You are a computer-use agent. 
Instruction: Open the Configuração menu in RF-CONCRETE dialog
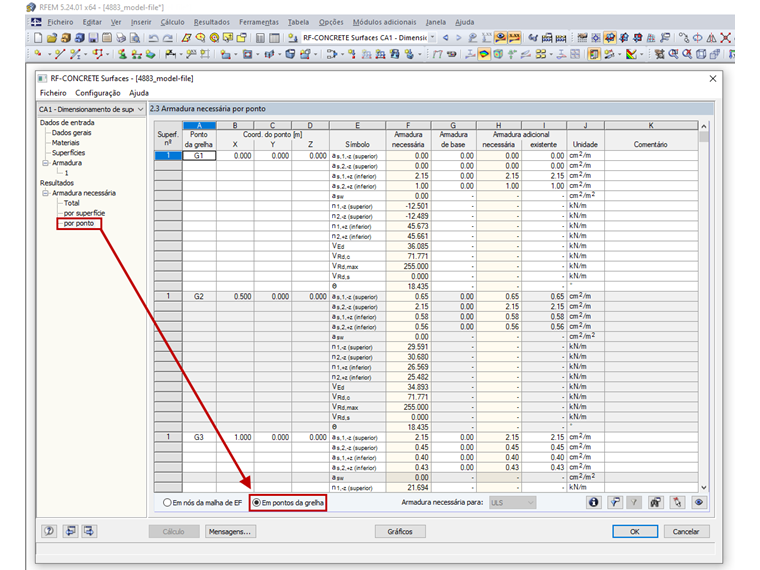pos(97,93)
